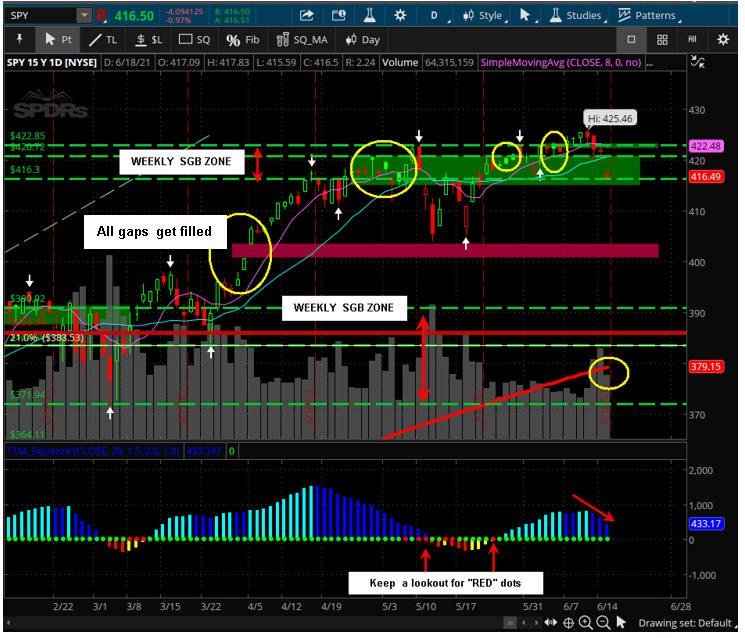Click the scroll right arrow in bottom bar
The width and height of the screenshot is (745, 638).
(536, 622)
